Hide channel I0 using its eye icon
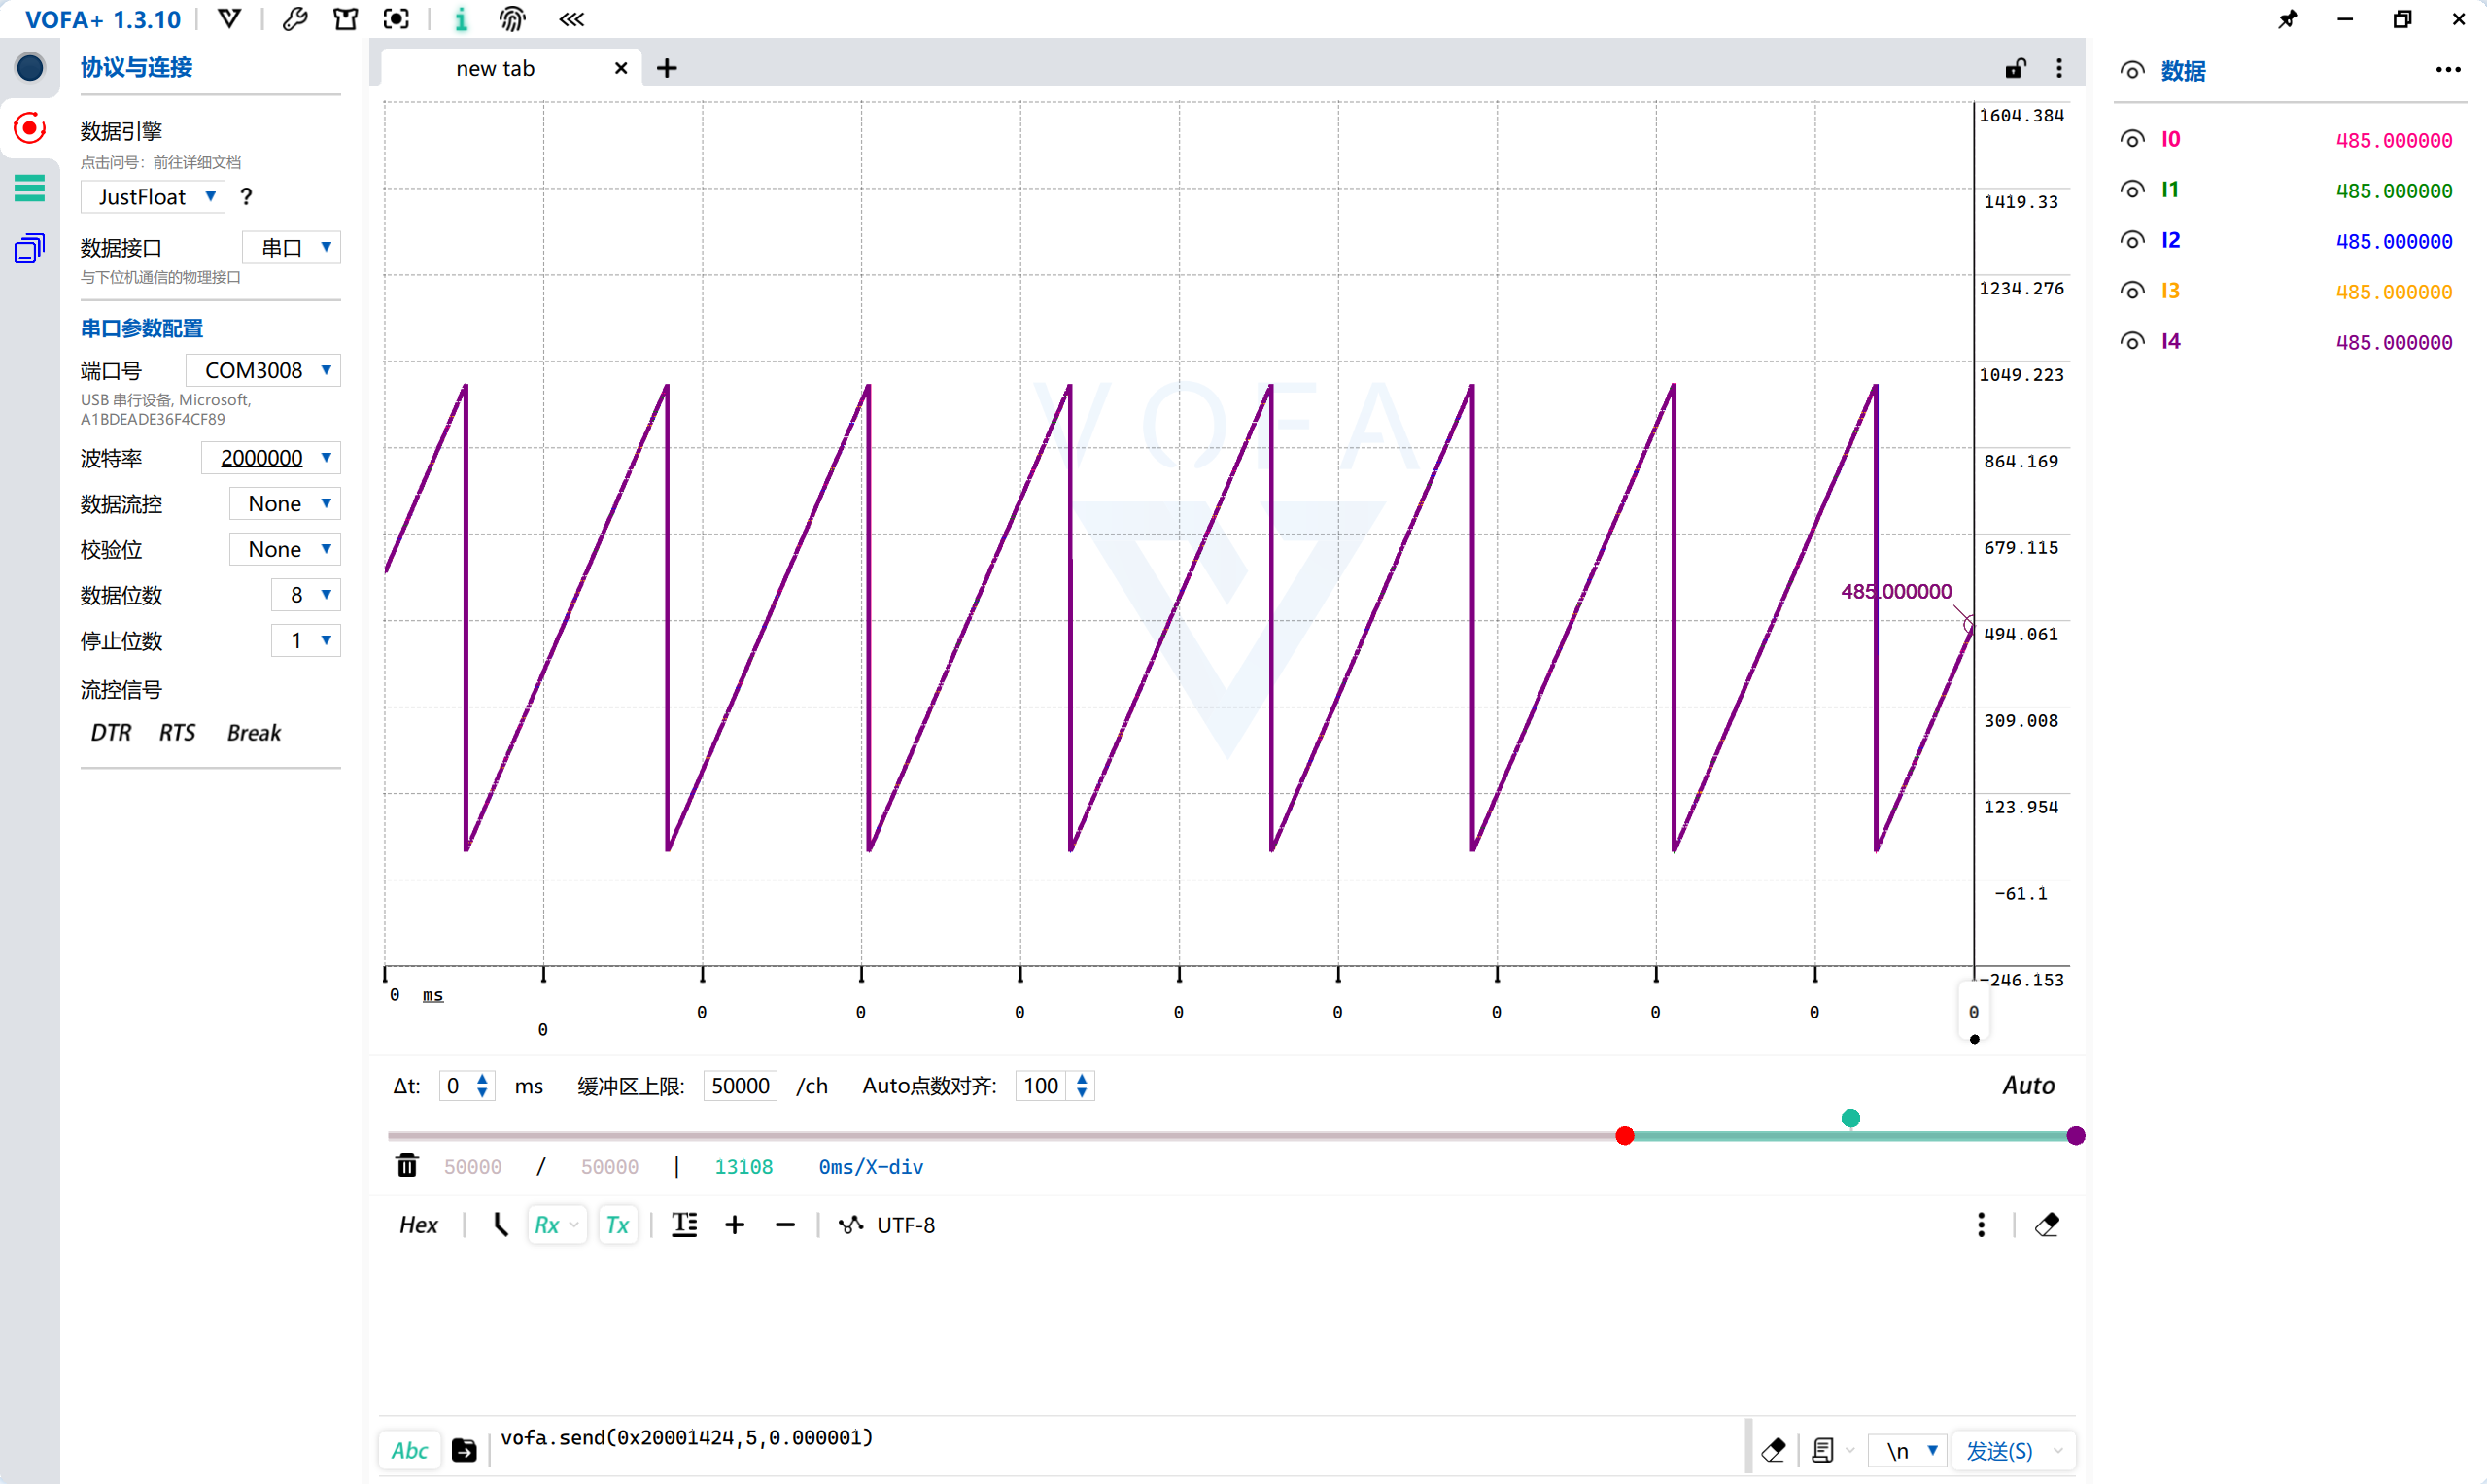2487x1484 pixels. (2132, 139)
